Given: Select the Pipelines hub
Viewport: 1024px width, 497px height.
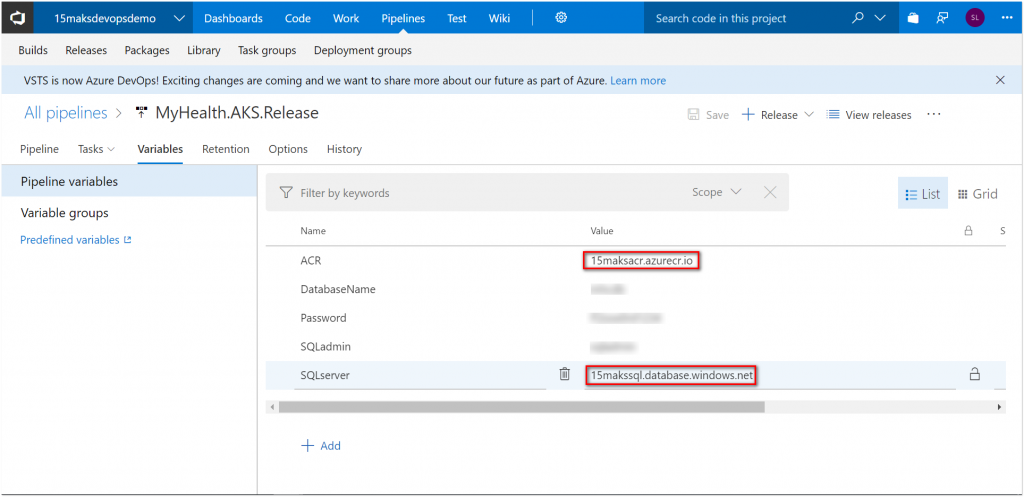Looking at the screenshot, I should coord(403,18).
